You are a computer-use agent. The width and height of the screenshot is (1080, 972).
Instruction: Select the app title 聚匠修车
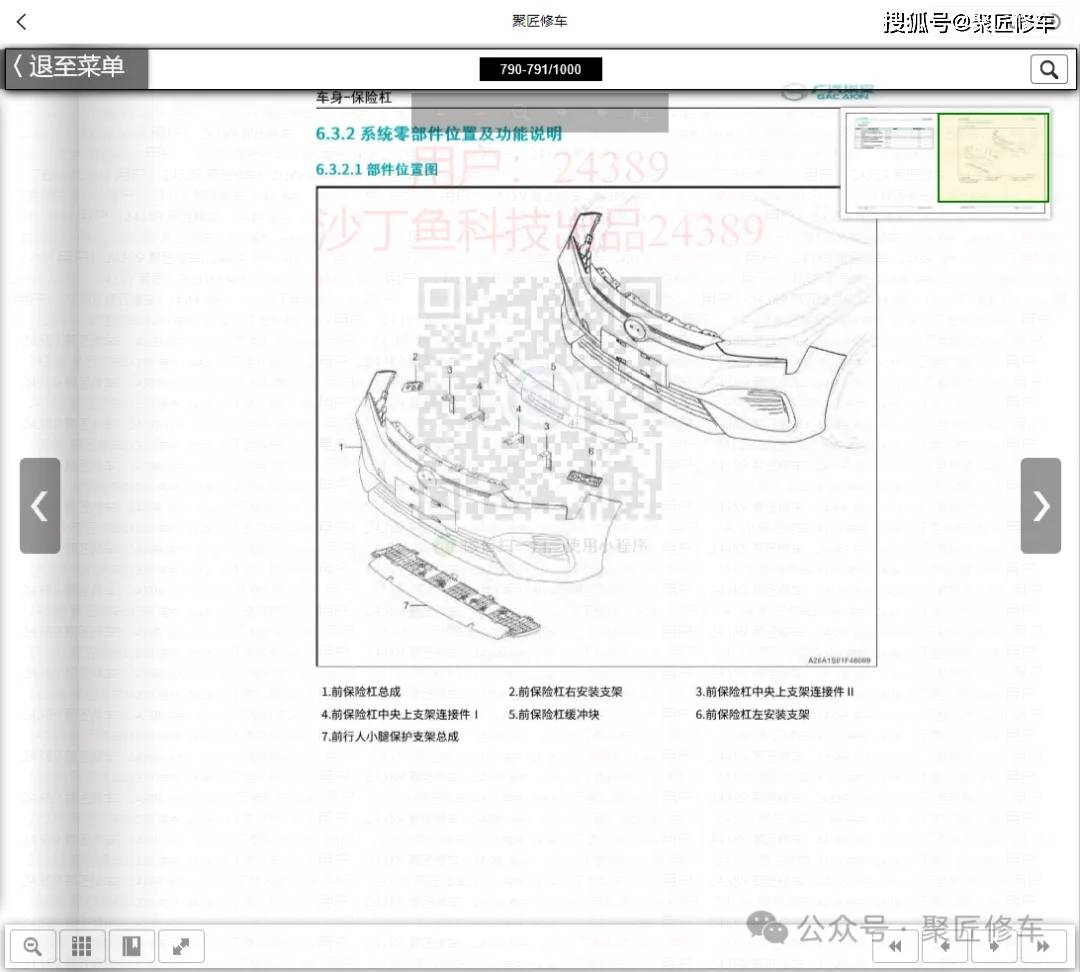540,21
